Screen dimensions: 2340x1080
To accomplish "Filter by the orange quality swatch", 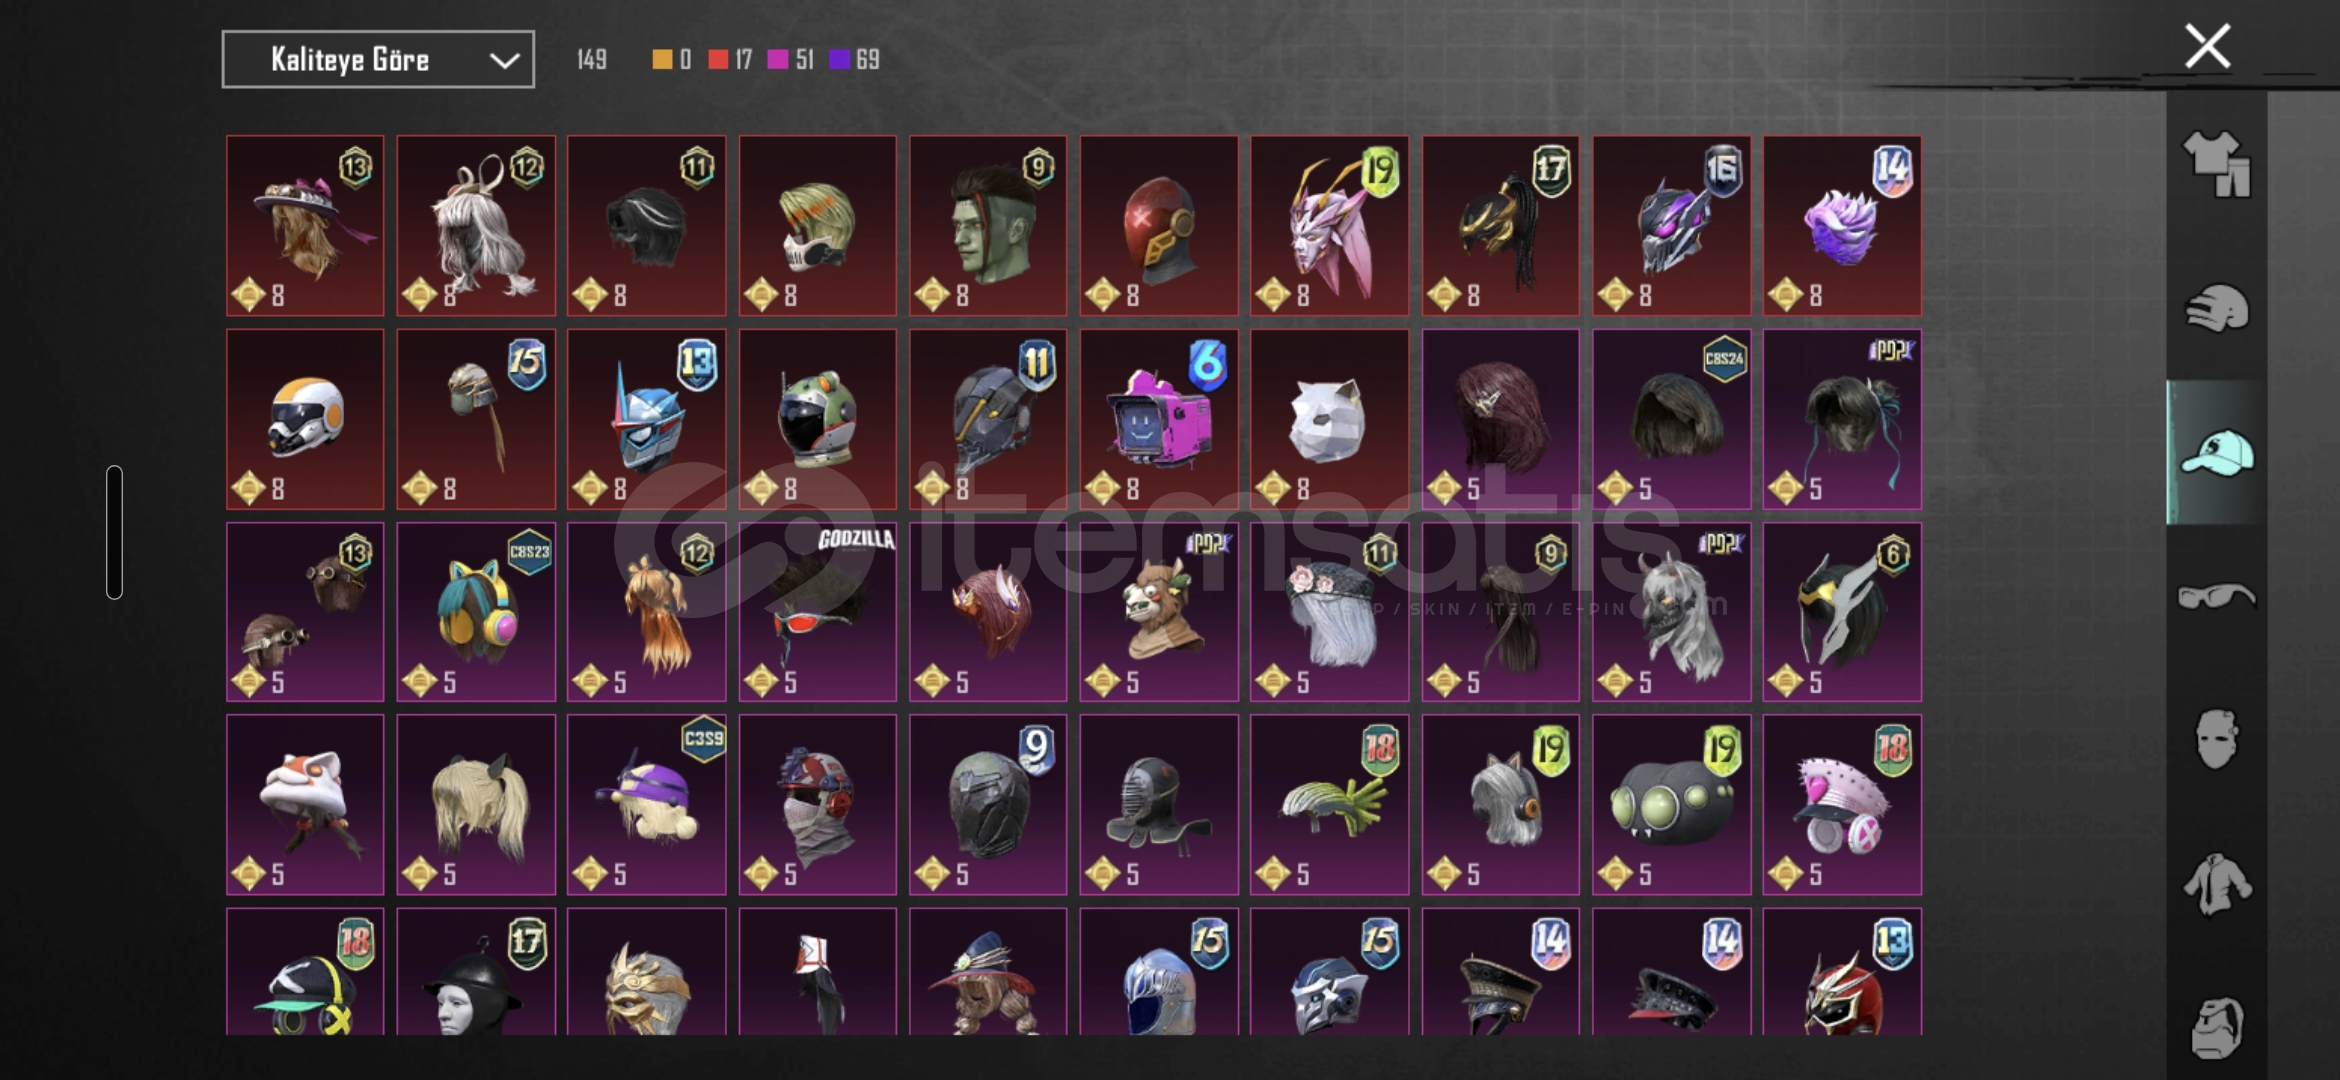I will 662,60.
